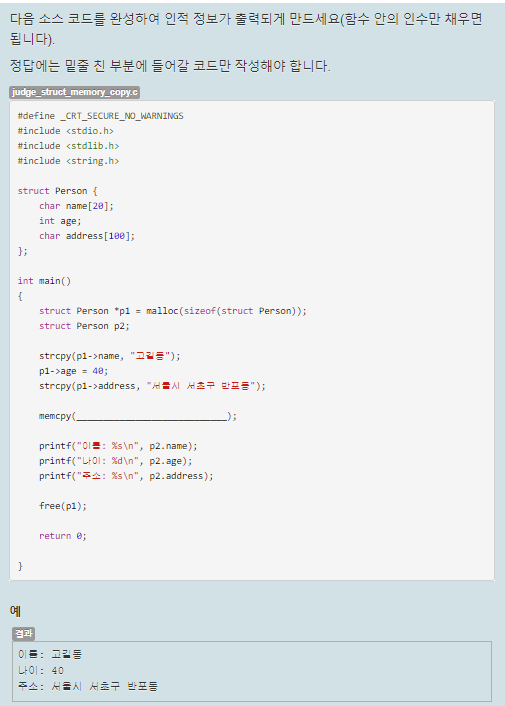The height and width of the screenshot is (706, 505).
Task: Click the judge_struct_memory_copy.c file label
Action: [74, 92]
